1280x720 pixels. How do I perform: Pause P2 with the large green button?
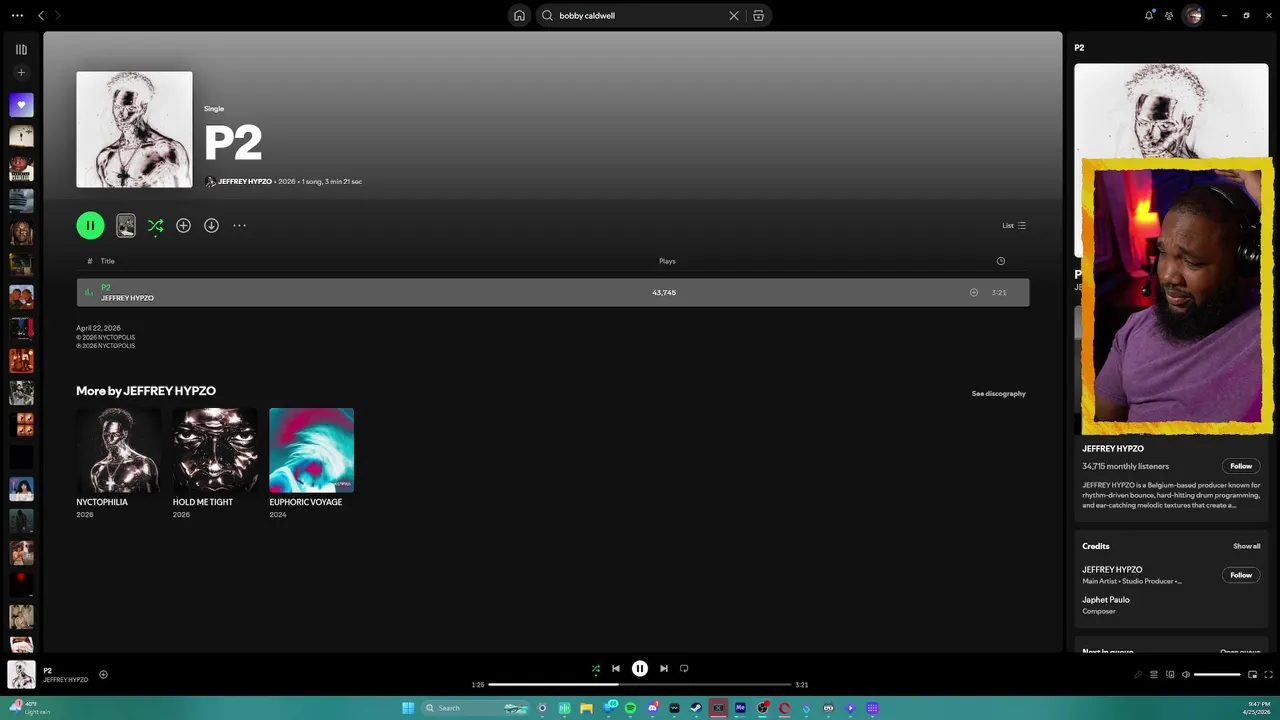(90, 225)
